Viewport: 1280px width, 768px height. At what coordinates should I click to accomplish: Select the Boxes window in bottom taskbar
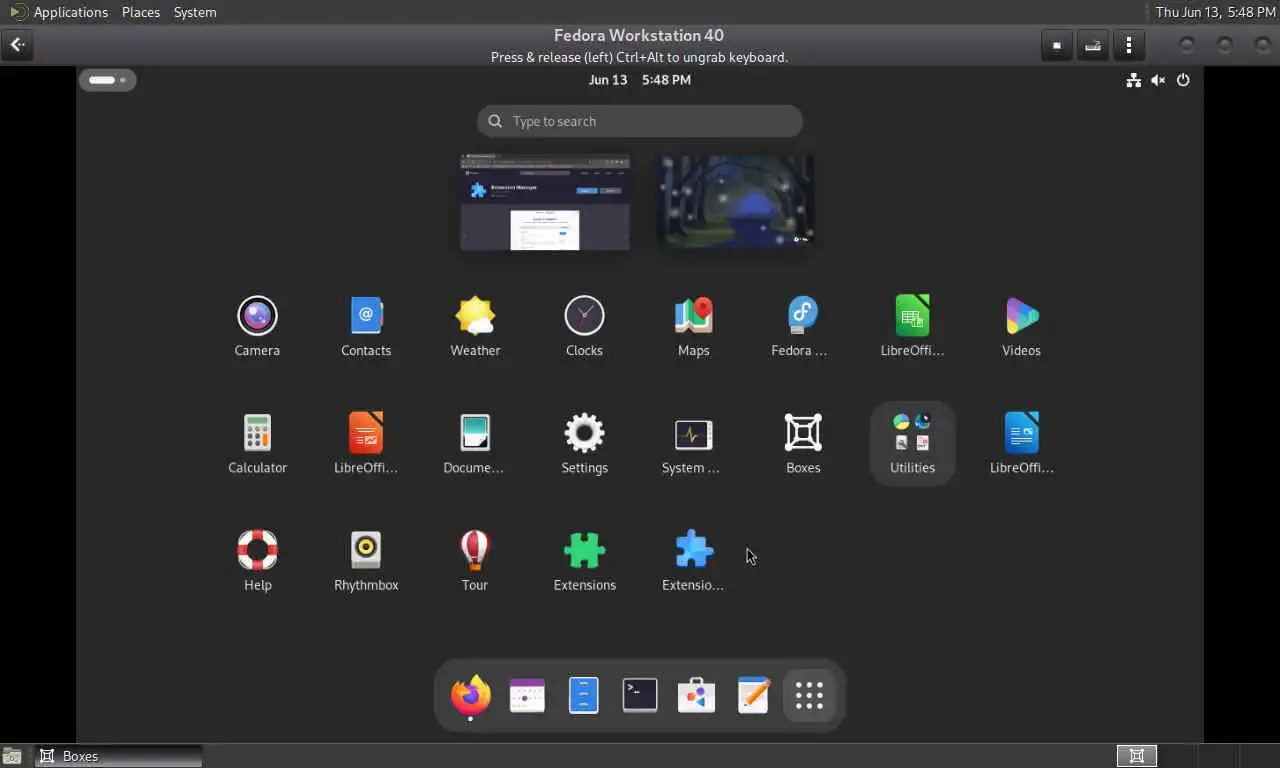(119, 756)
